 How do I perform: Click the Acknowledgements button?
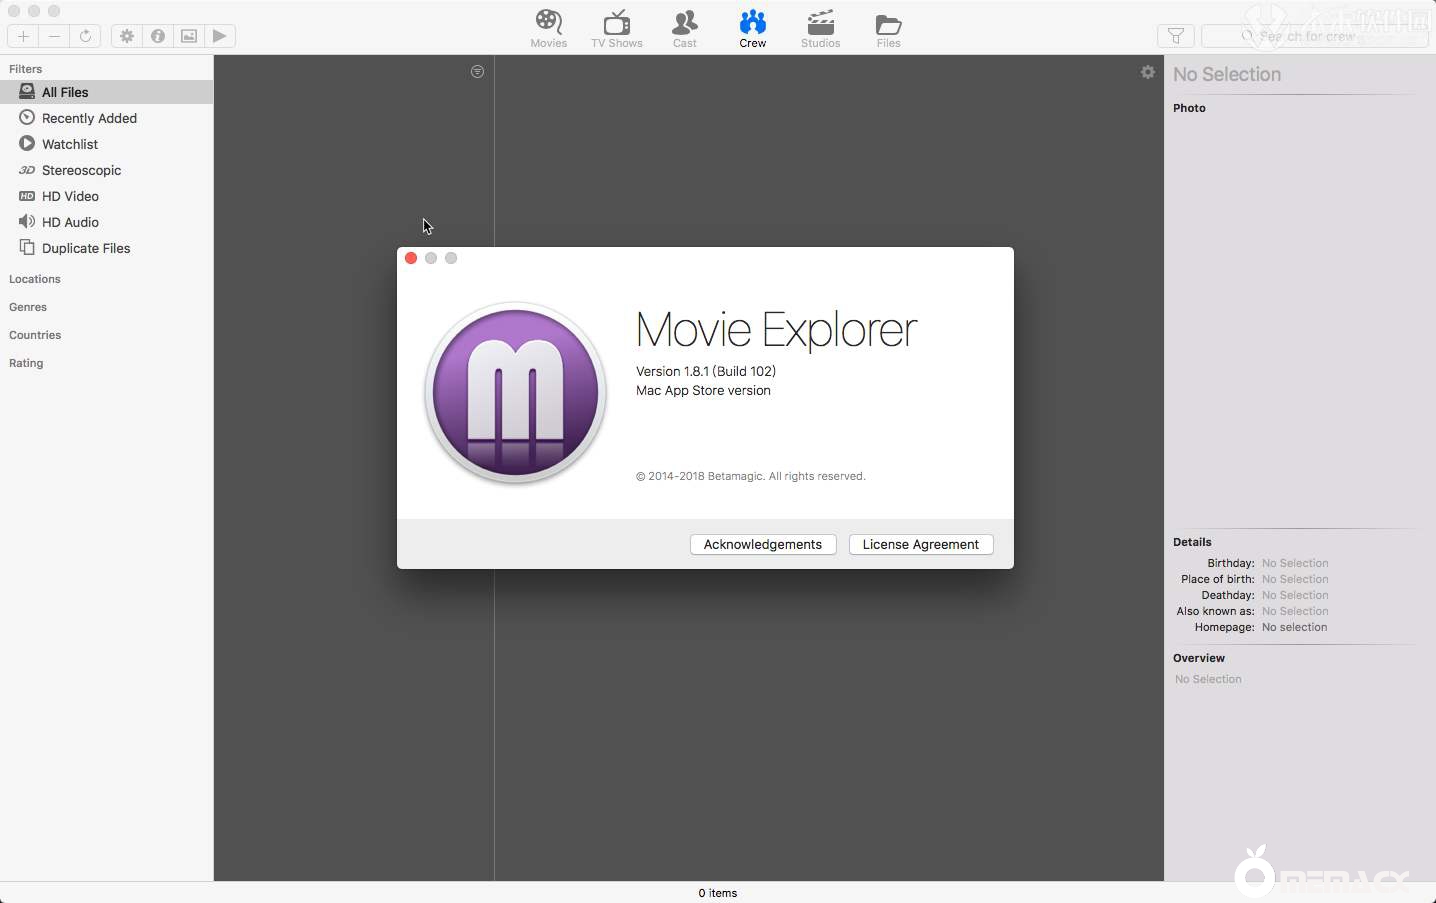[x=762, y=544]
